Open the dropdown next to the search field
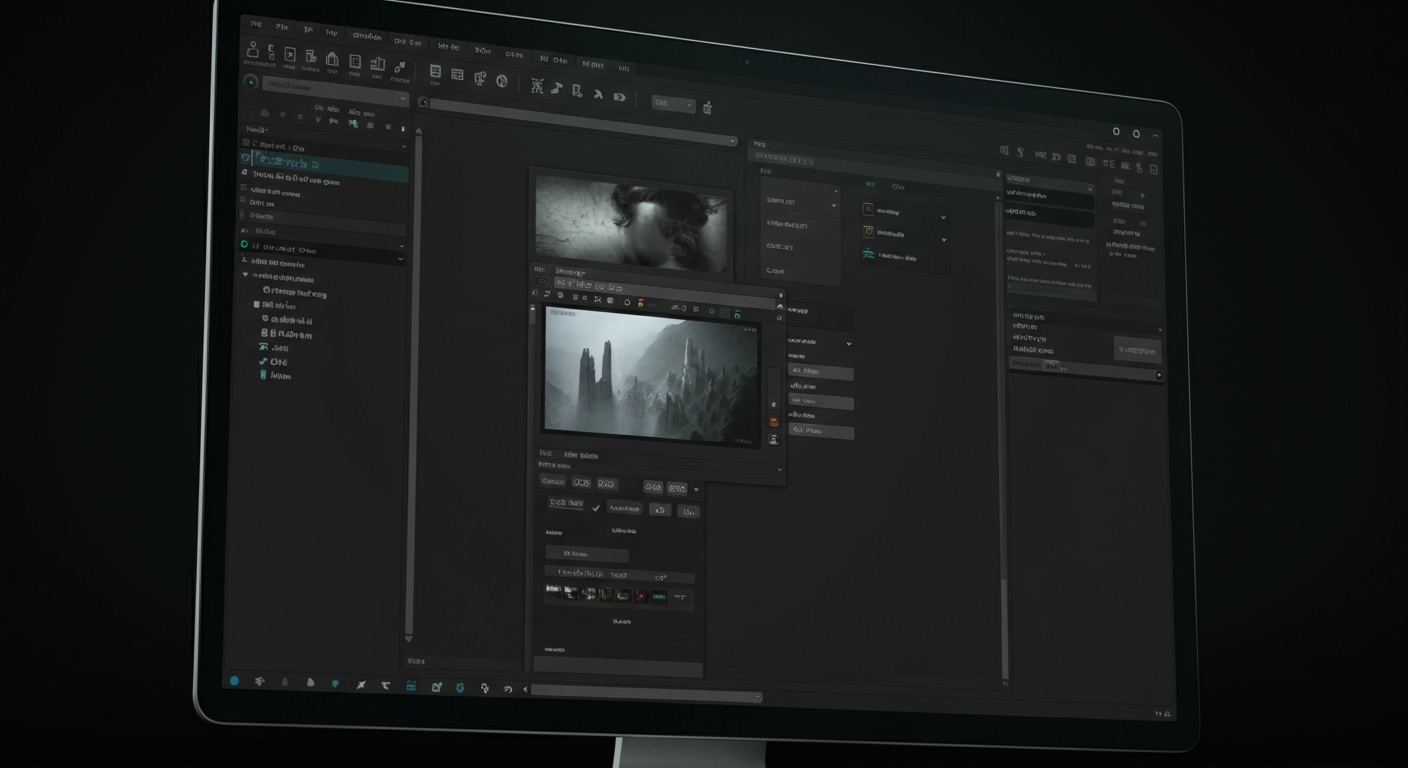This screenshot has height=768, width=1408. [x=402, y=98]
